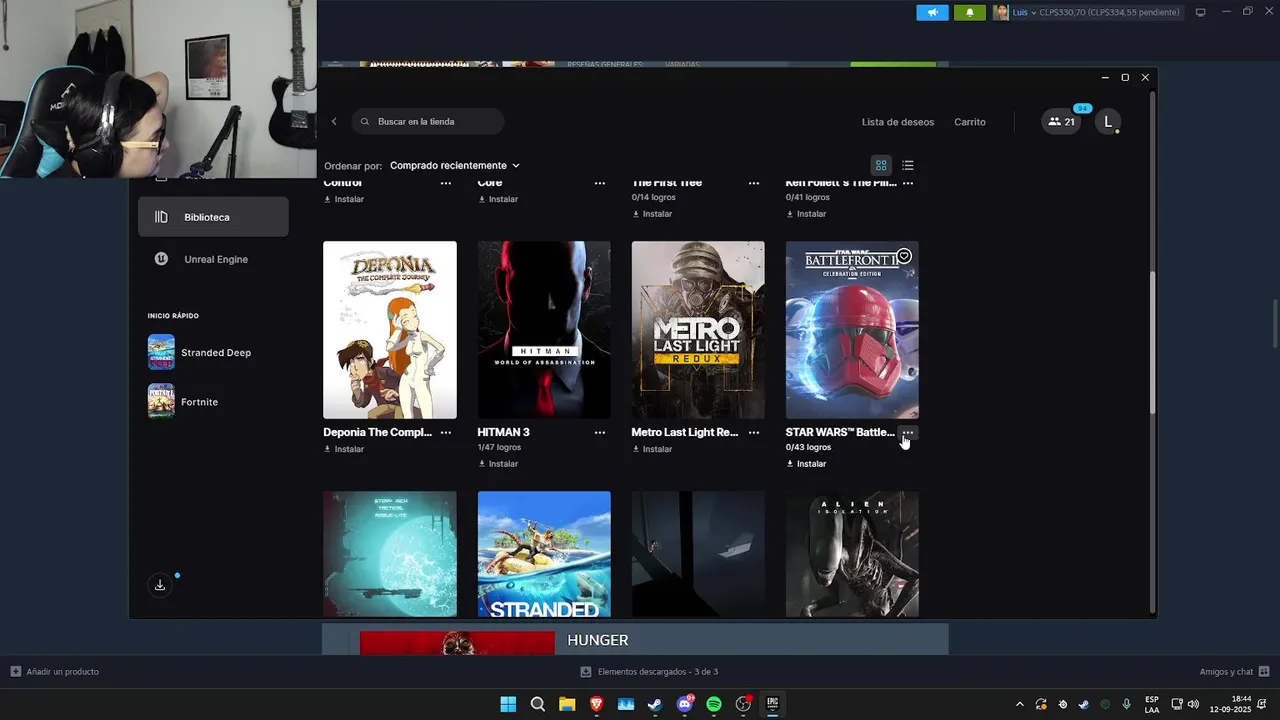Open File Explorer from the taskbar

[567, 704]
